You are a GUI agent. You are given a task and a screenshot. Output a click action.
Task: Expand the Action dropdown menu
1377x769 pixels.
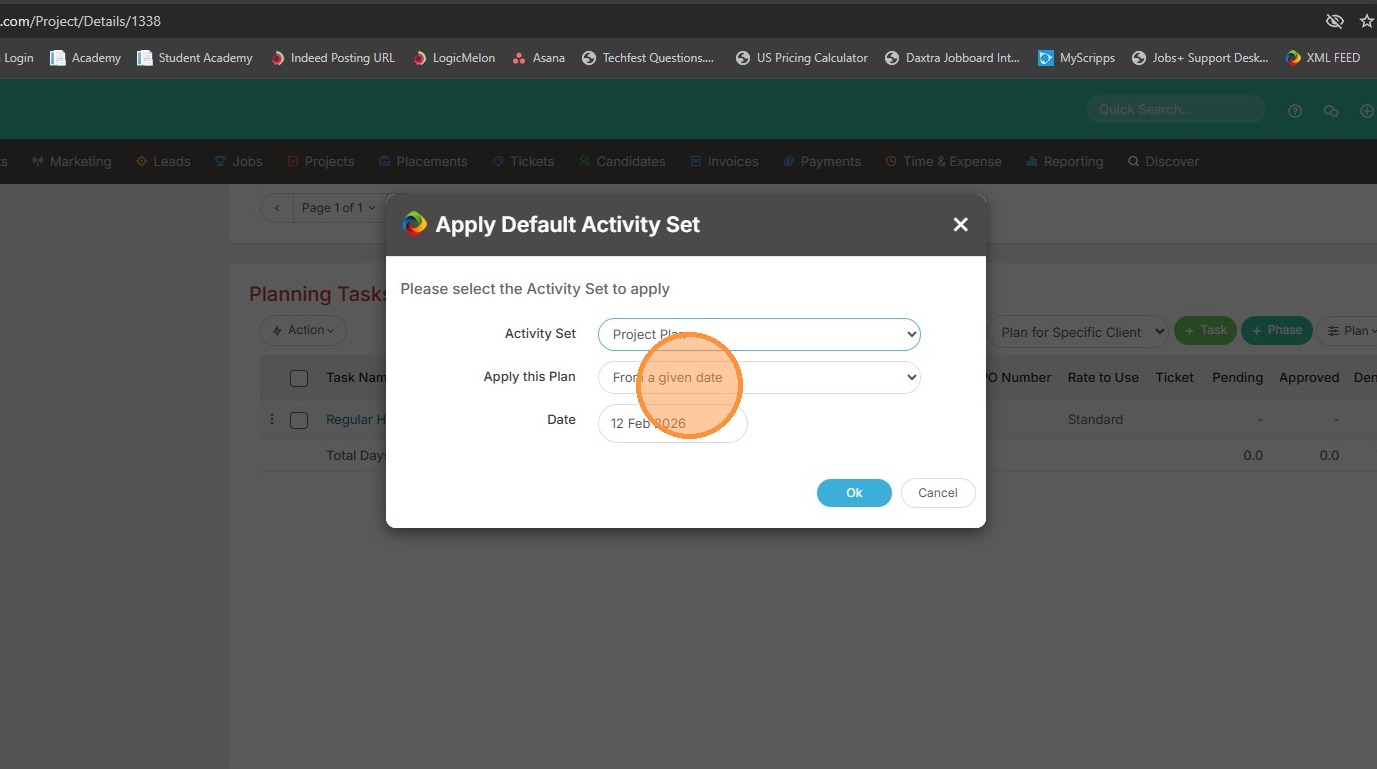click(x=304, y=330)
